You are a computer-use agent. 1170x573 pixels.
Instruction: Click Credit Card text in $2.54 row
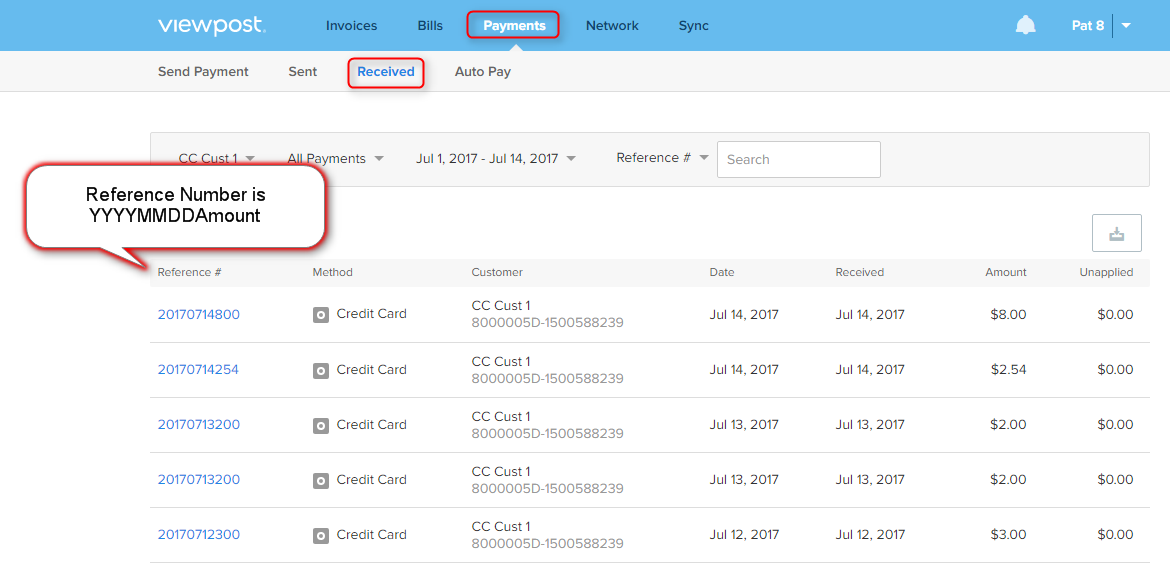pos(372,369)
